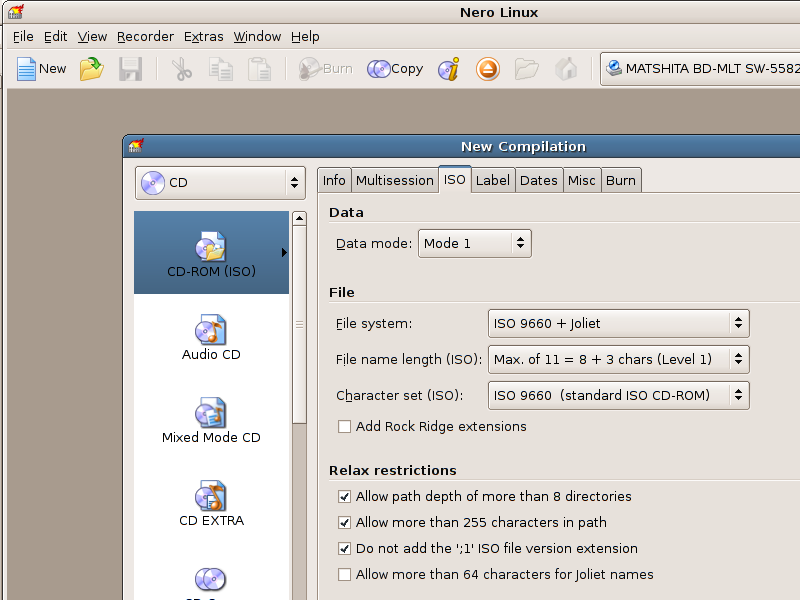Open the Recorder menu
Screen dimensions: 800x600
pos(145,37)
